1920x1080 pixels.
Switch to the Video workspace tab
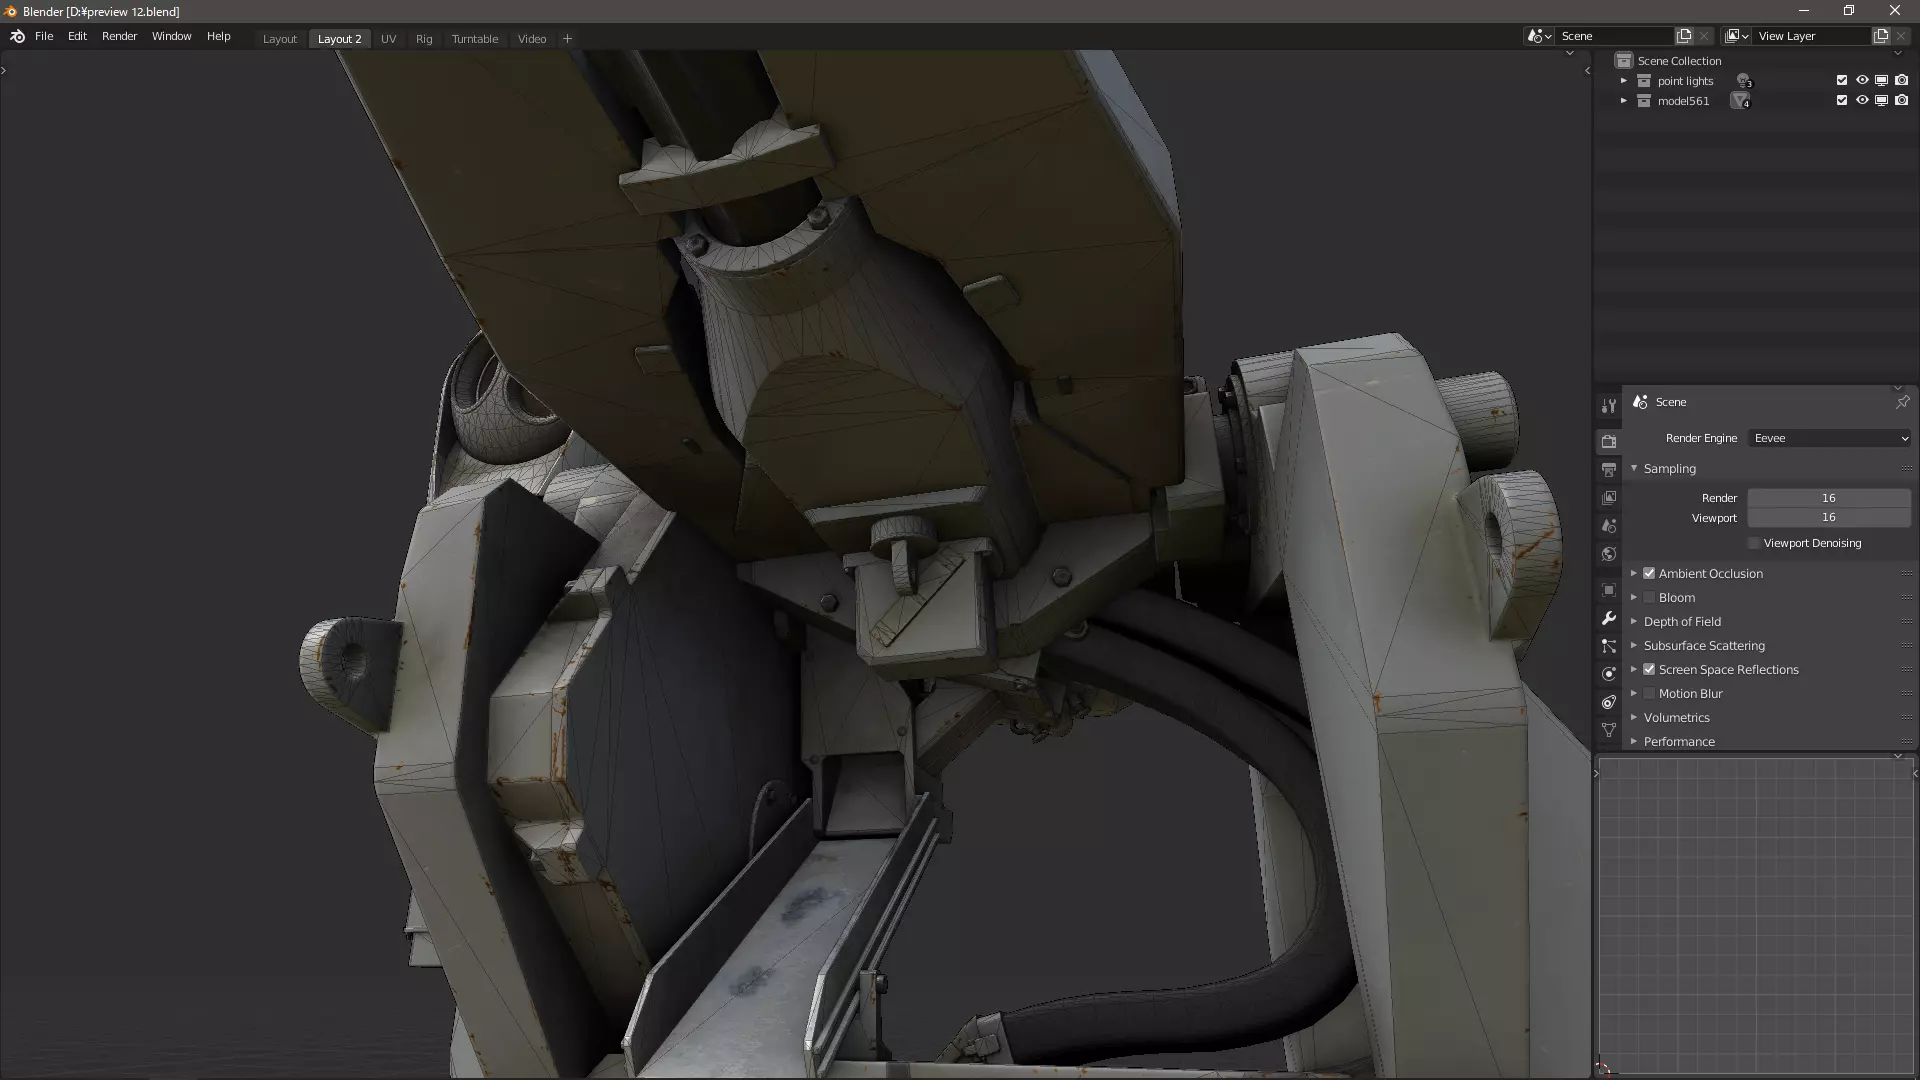pos(531,39)
